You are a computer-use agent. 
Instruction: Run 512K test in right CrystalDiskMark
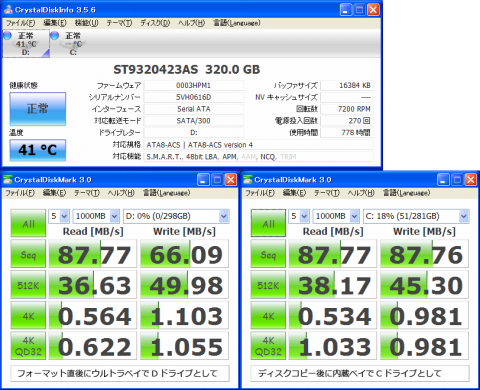point(268,285)
